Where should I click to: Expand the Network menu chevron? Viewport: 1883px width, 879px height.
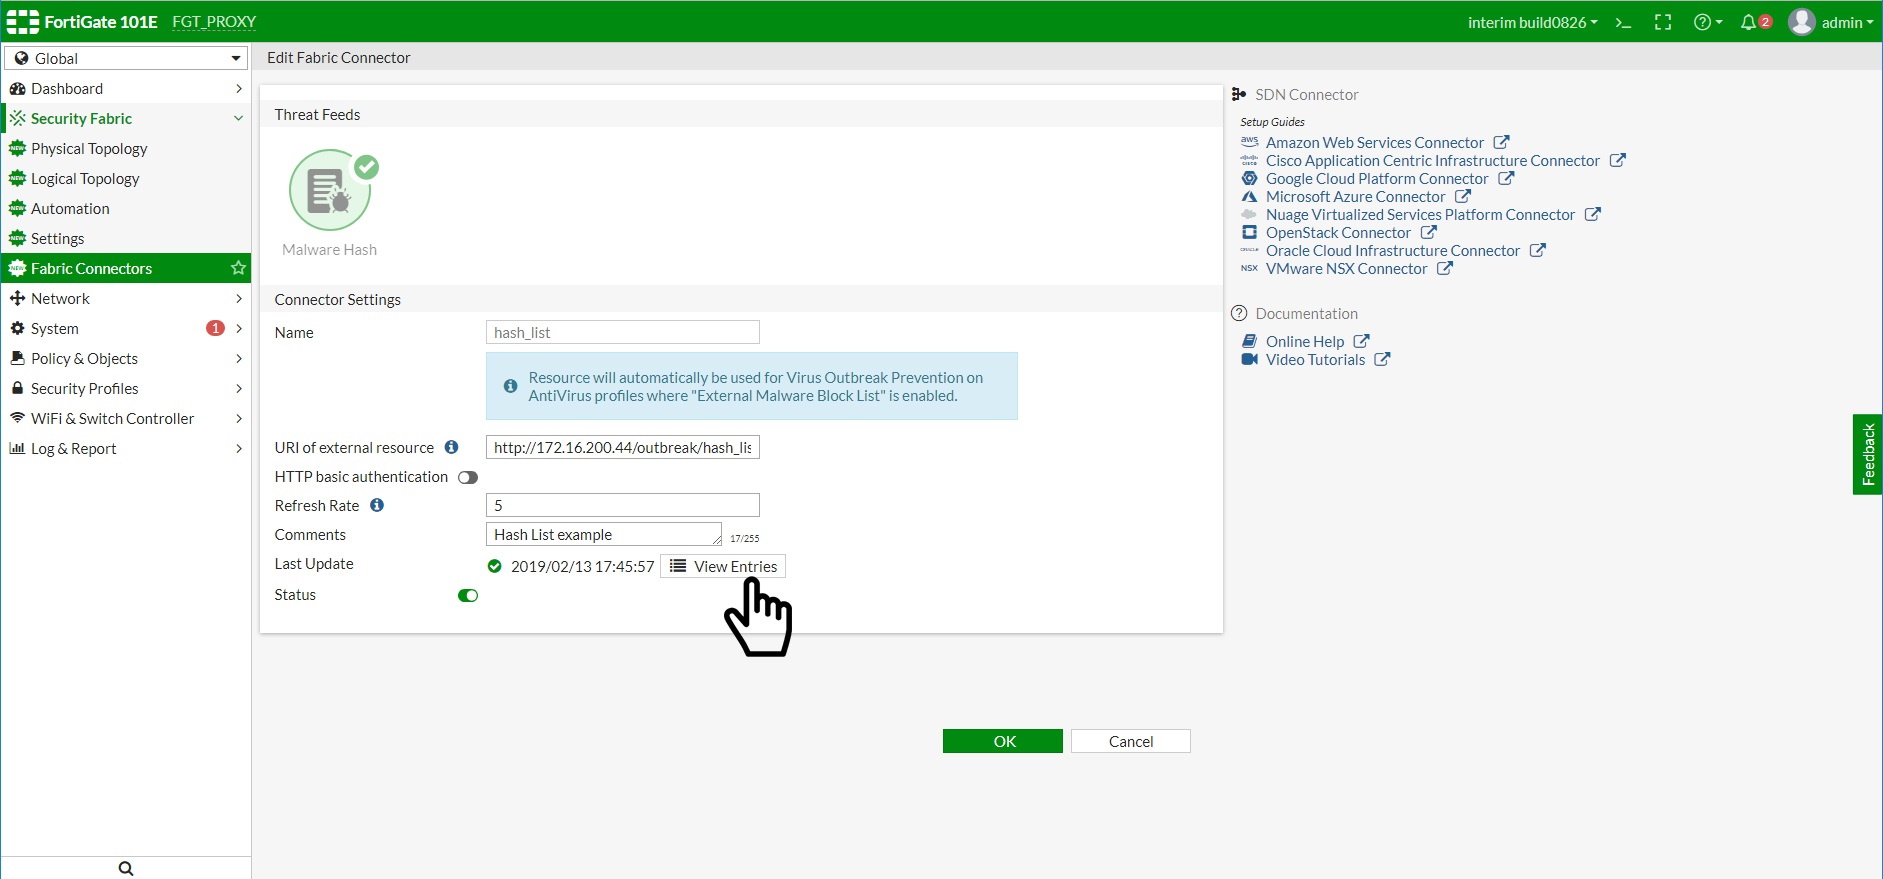pyautogui.click(x=239, y=298)
